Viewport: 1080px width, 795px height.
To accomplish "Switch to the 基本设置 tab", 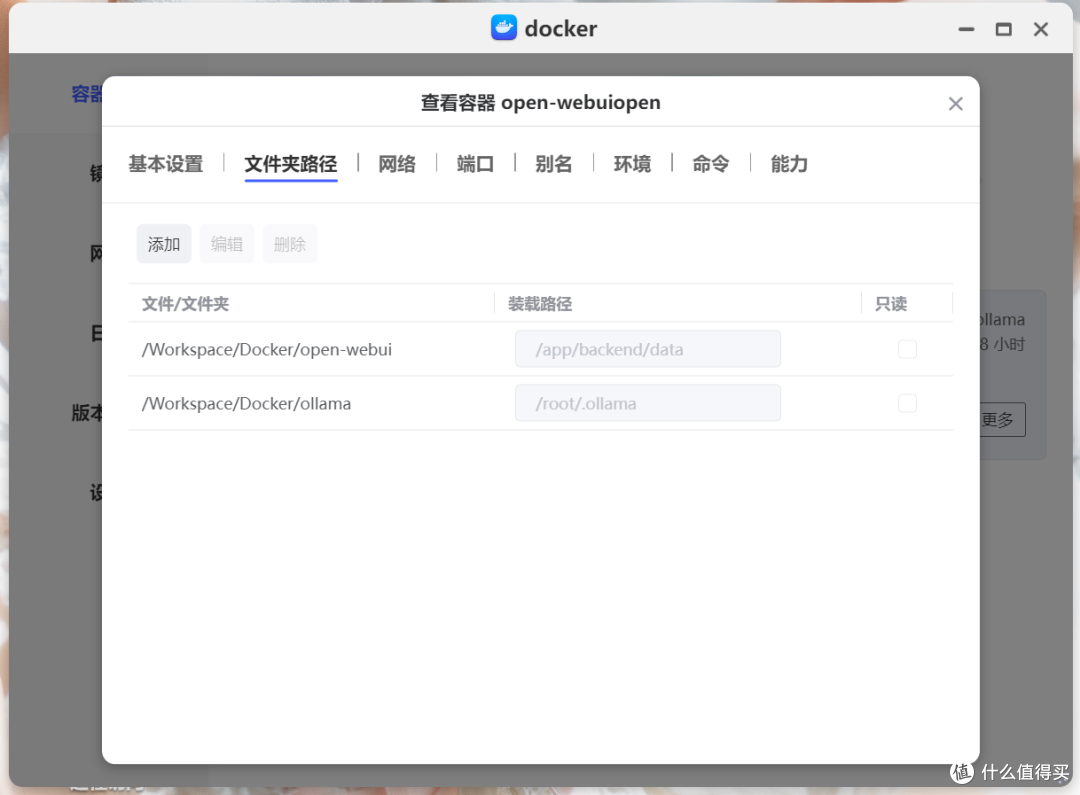I will [x=166, y=164].
